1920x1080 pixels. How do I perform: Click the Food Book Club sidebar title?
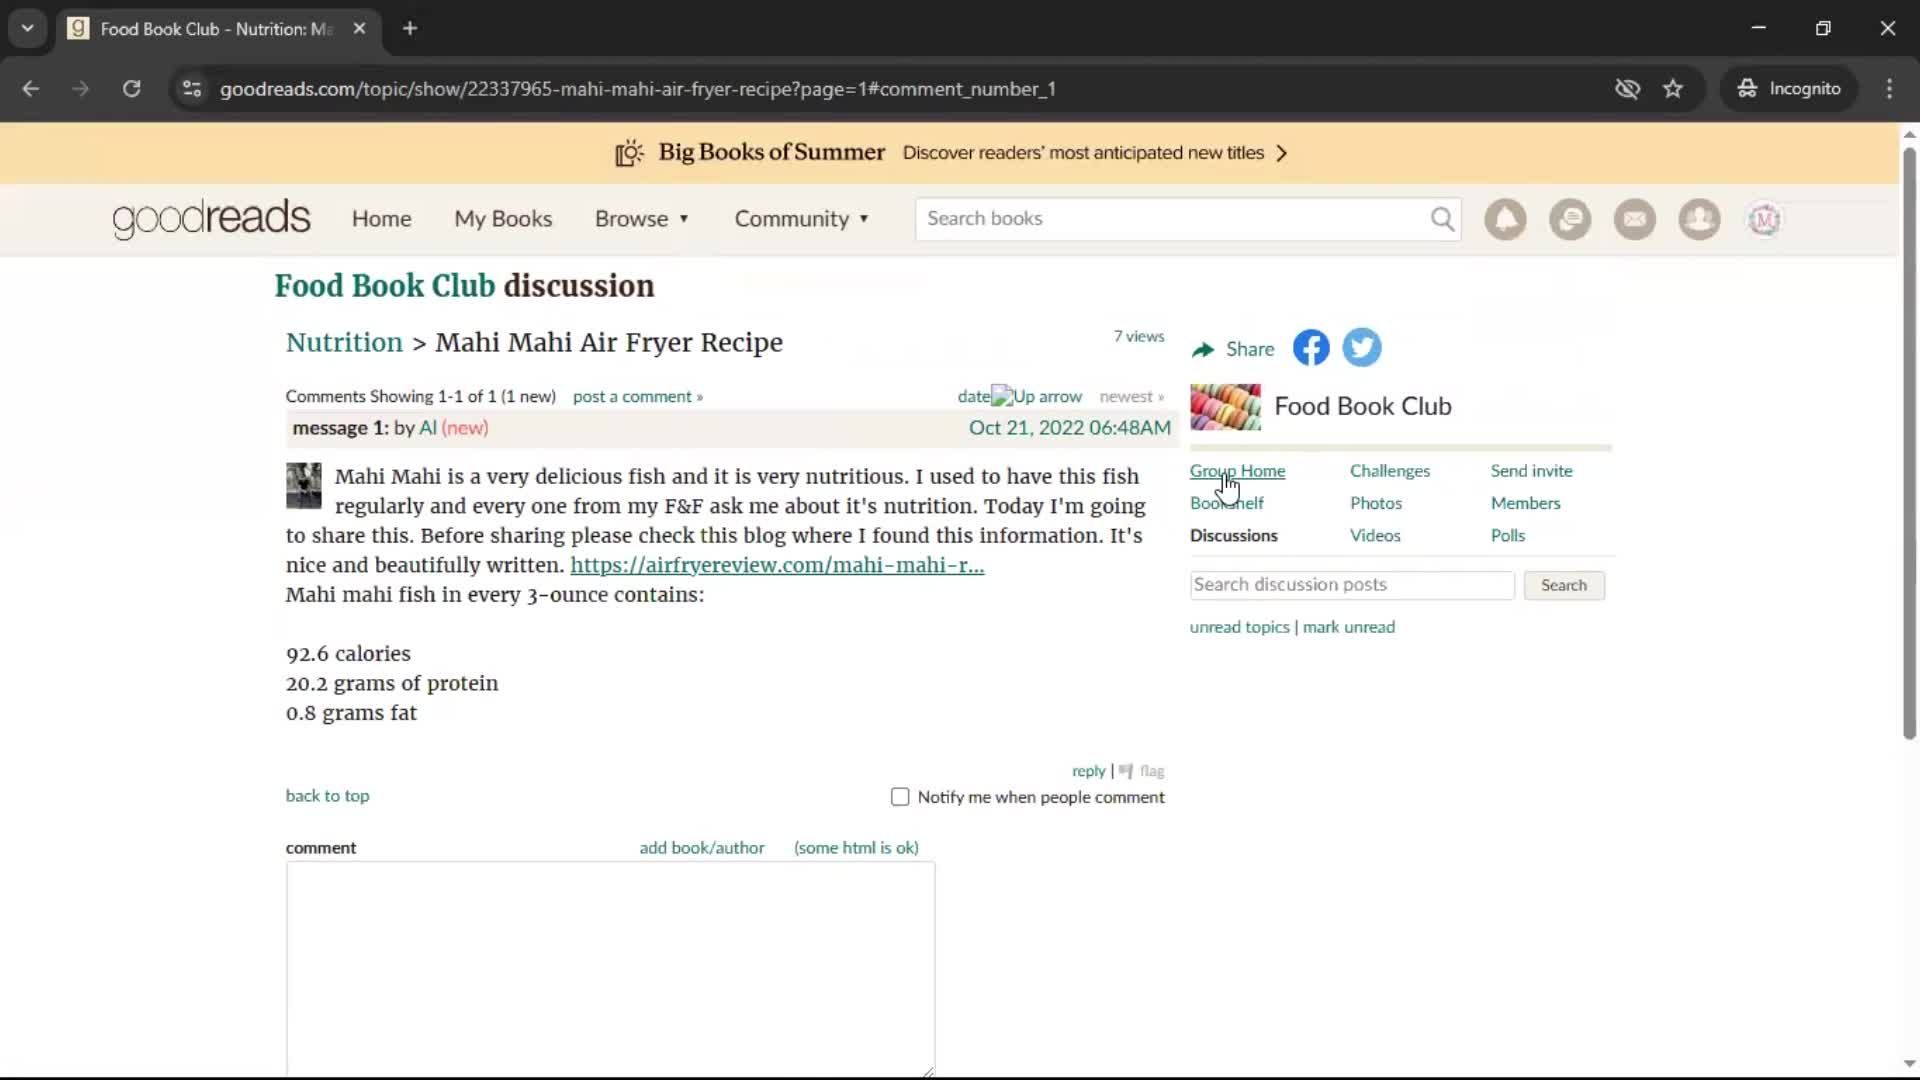coord(1362,407)
